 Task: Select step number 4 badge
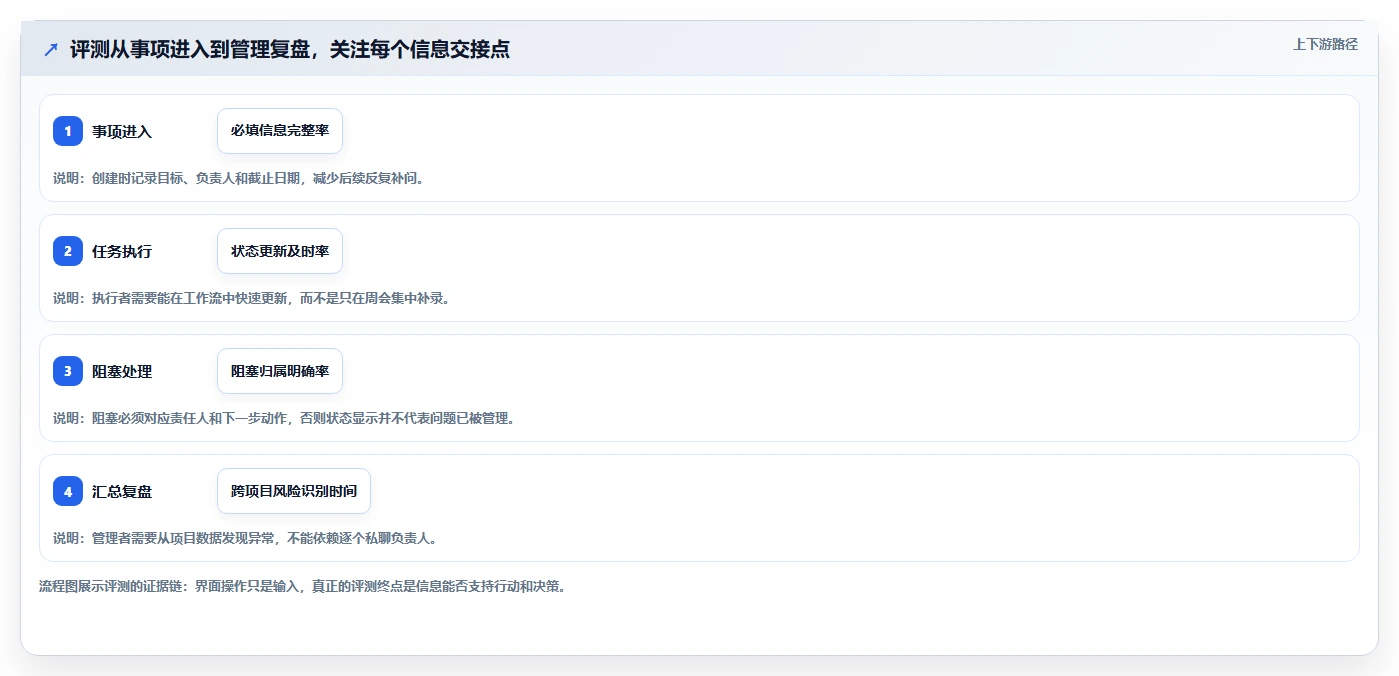point(68,491)
